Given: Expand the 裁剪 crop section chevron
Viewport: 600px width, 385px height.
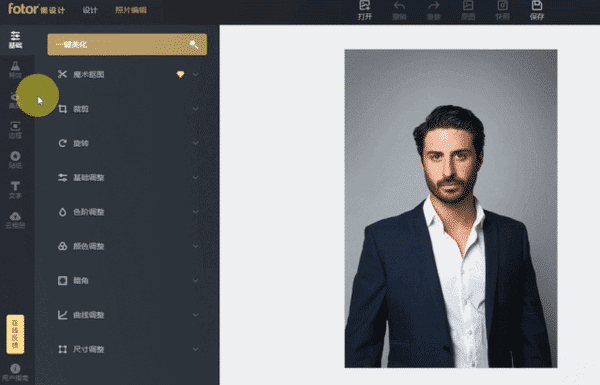Looking at the screenshot, I should [196, 109].
